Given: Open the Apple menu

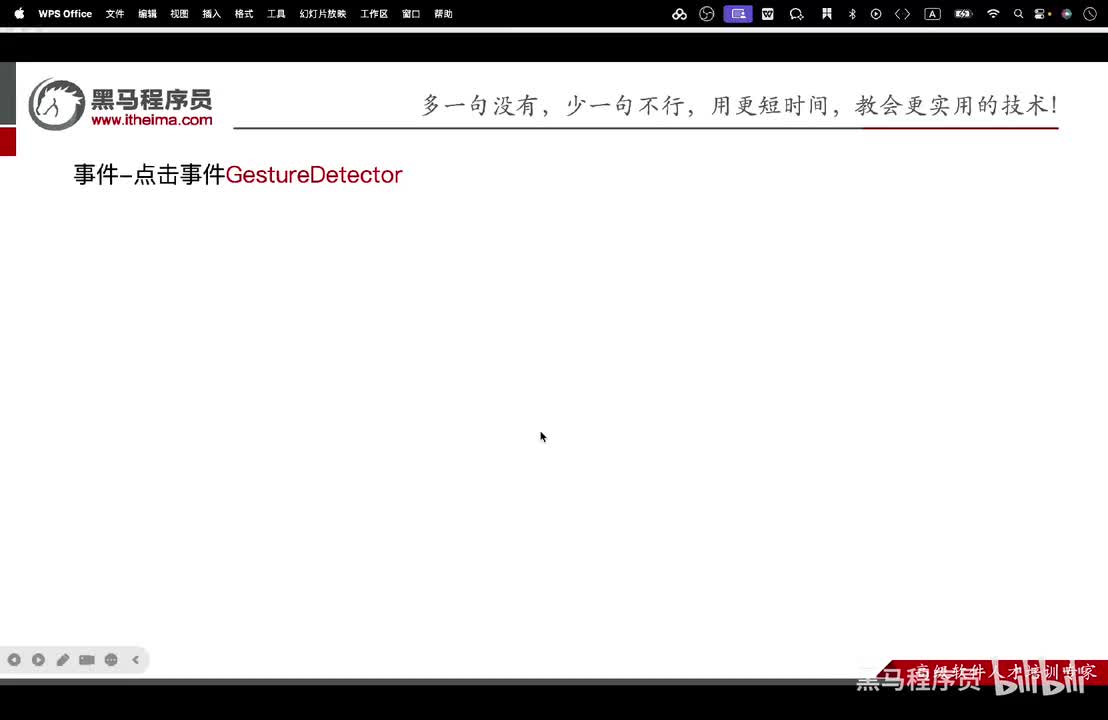Looking at the screenshot, I should 19,13.
